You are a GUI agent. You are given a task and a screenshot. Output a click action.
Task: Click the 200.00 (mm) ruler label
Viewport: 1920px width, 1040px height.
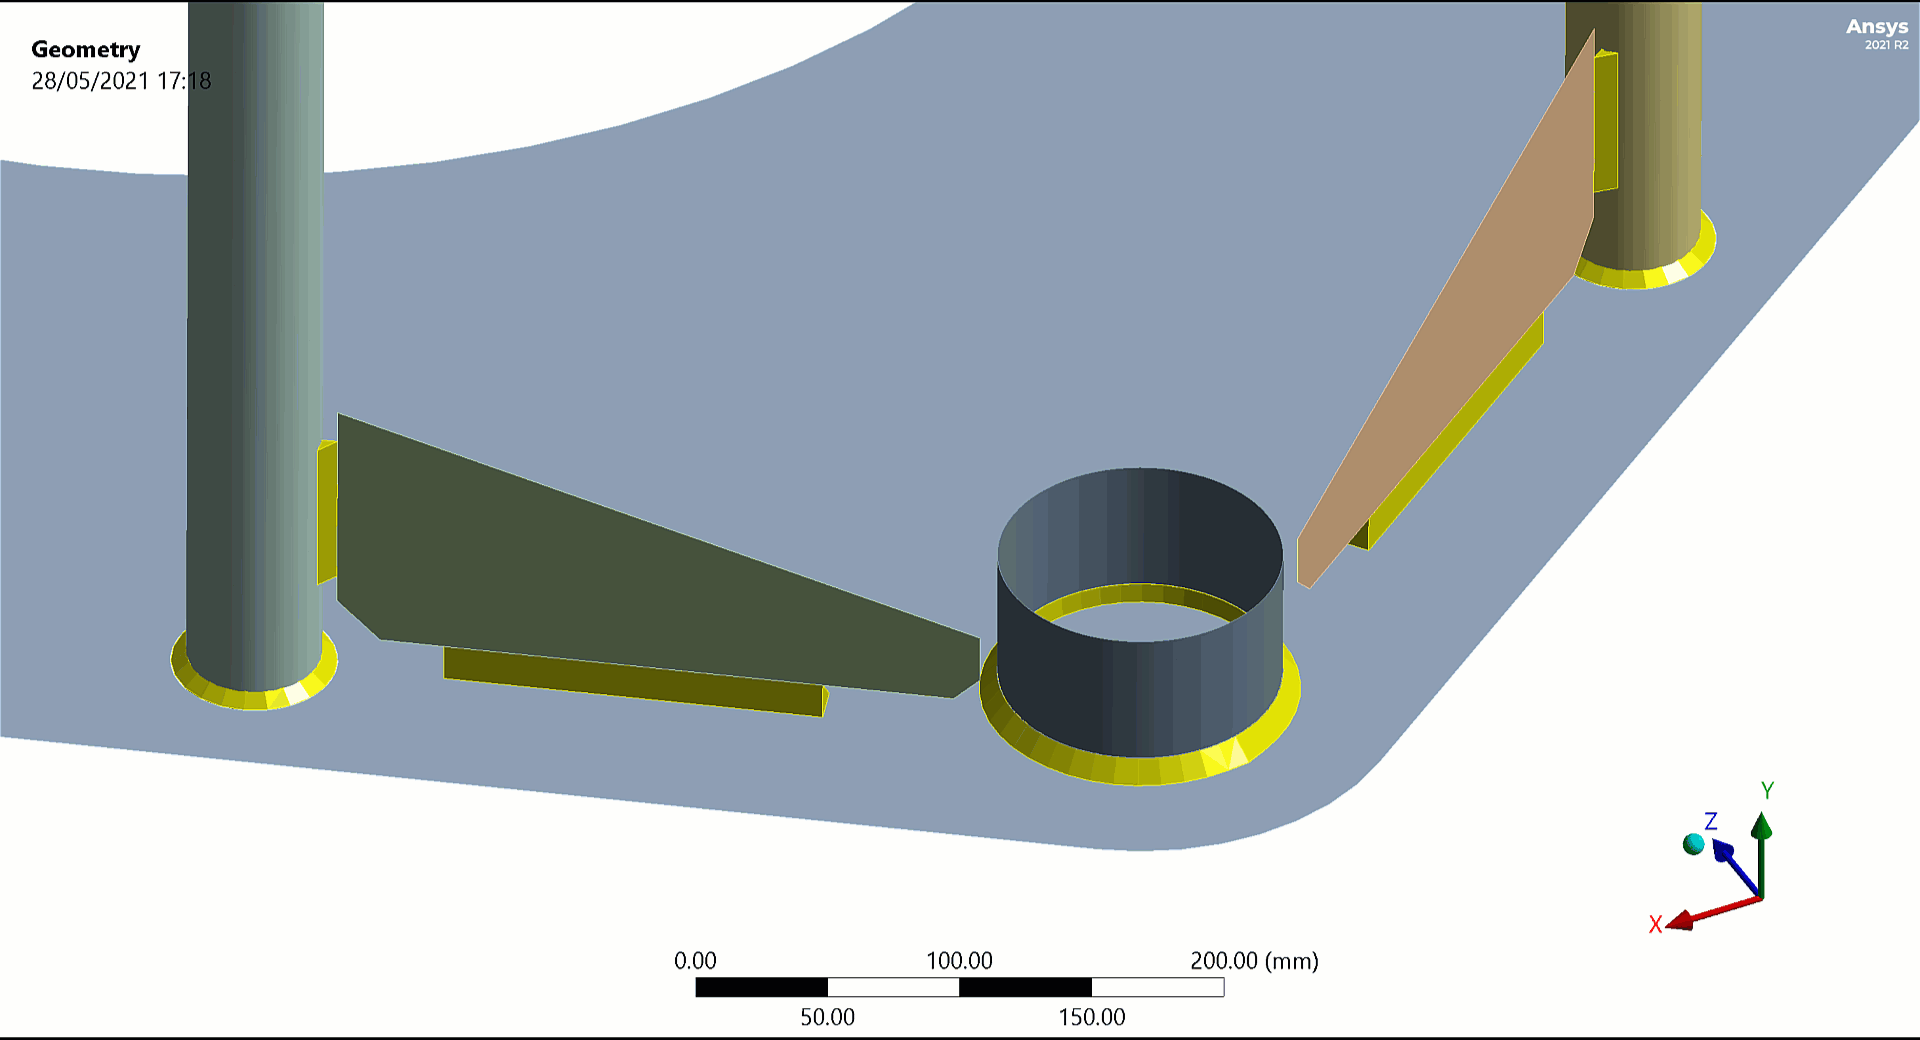click(1253, 961)
